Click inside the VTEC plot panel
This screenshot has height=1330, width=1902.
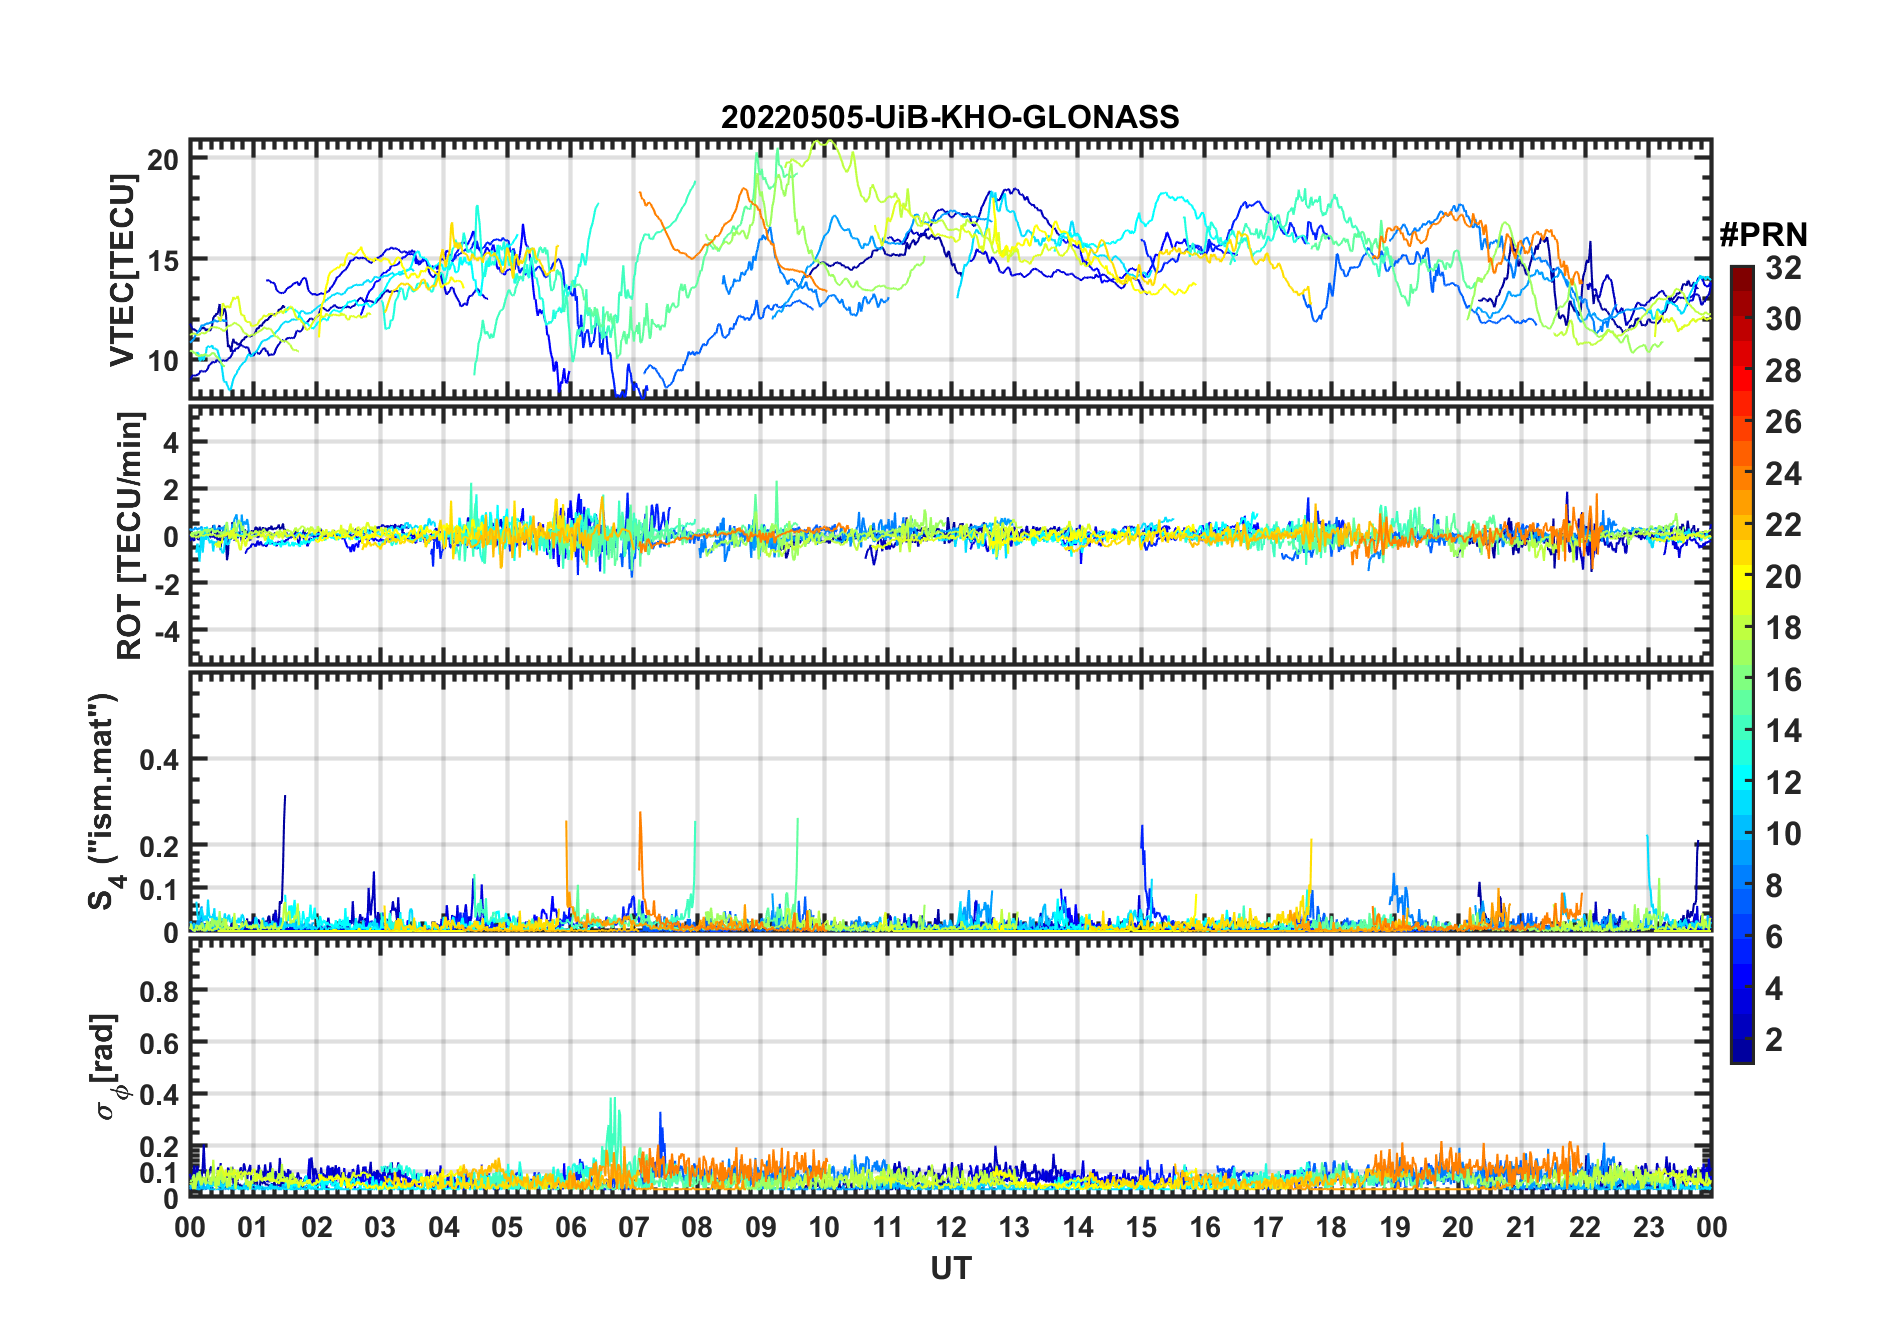pos(950,269)
